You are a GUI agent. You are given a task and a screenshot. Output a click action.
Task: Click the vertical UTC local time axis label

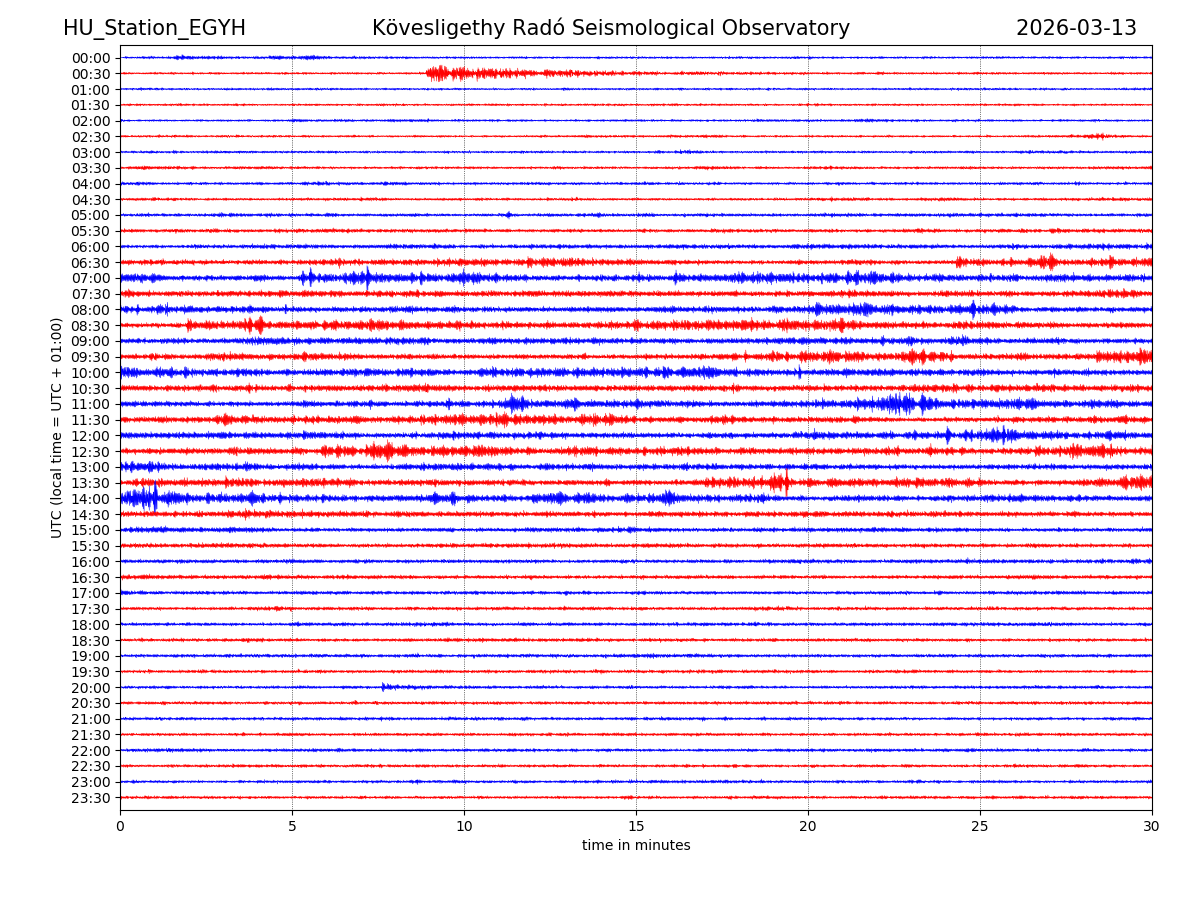pyautogui.click(x=57, y=427)
